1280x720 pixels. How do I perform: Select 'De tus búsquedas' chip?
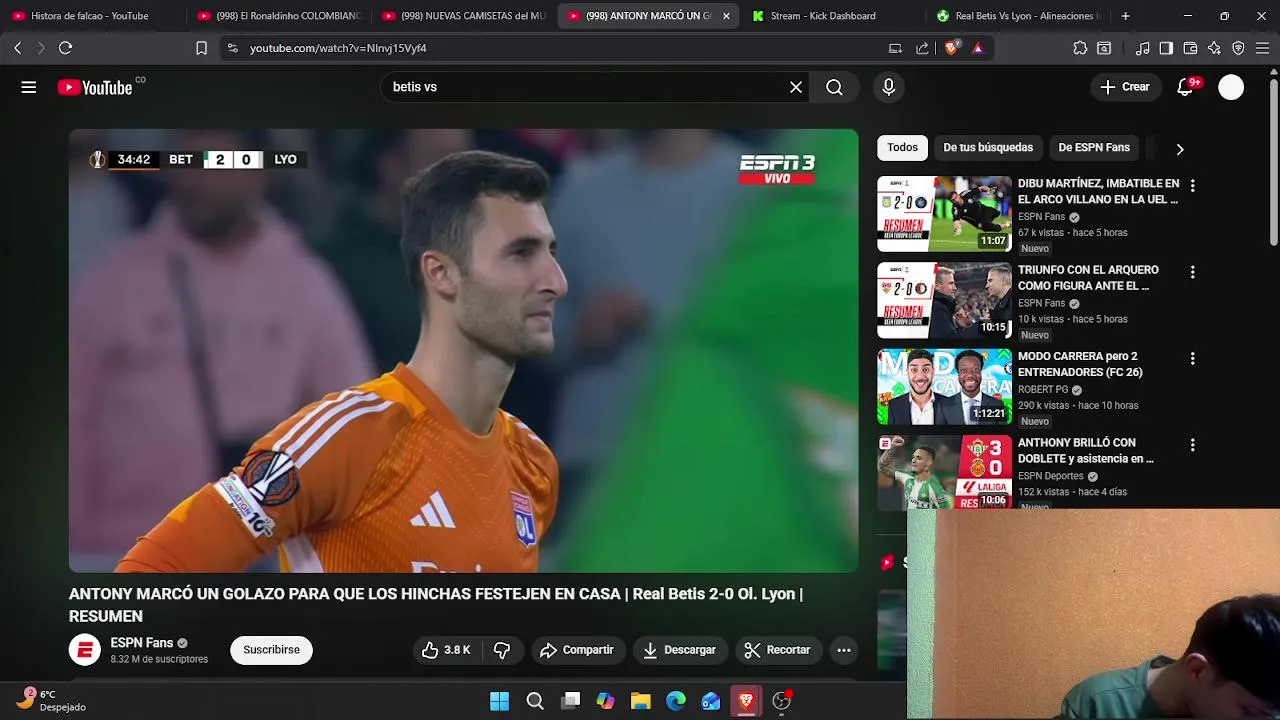[x=988, y=148]
